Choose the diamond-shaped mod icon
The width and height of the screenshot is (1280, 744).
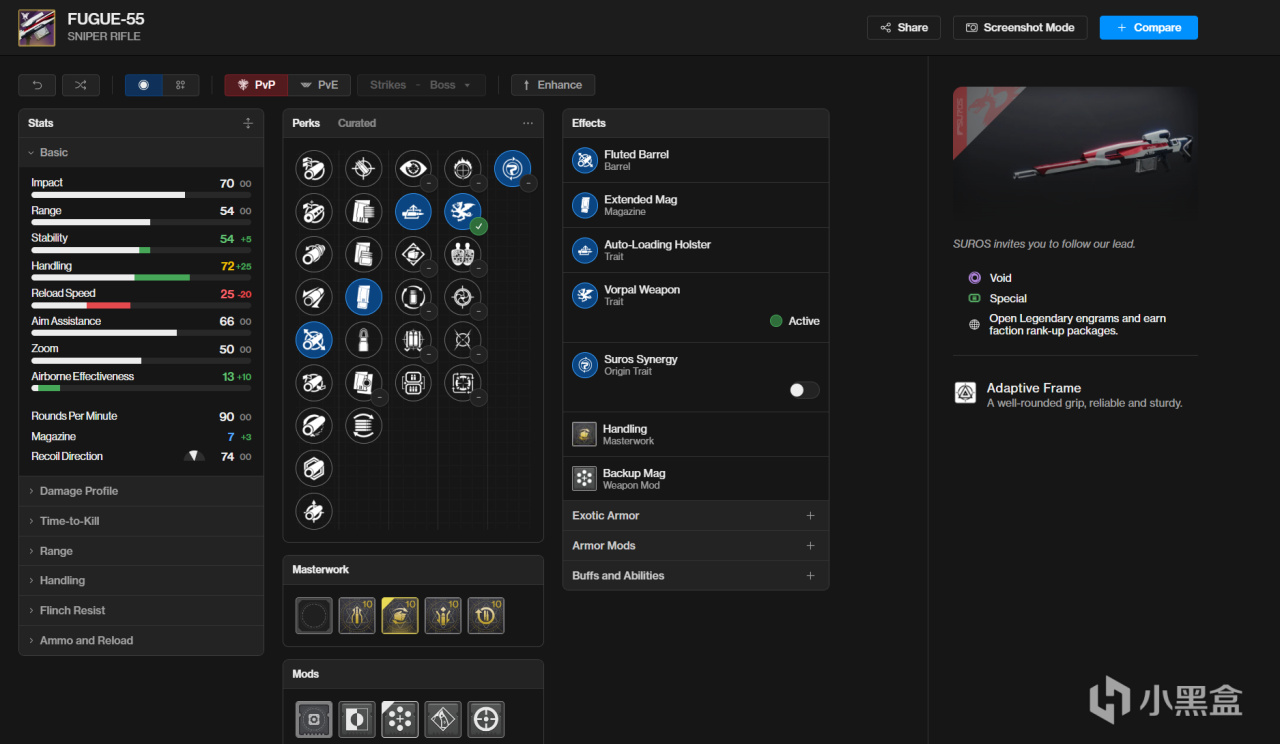443,719
